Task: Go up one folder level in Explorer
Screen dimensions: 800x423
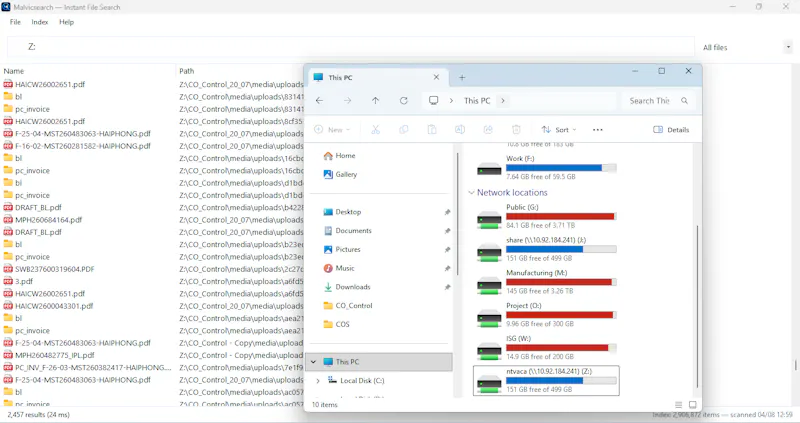Action: pos(376,101)
